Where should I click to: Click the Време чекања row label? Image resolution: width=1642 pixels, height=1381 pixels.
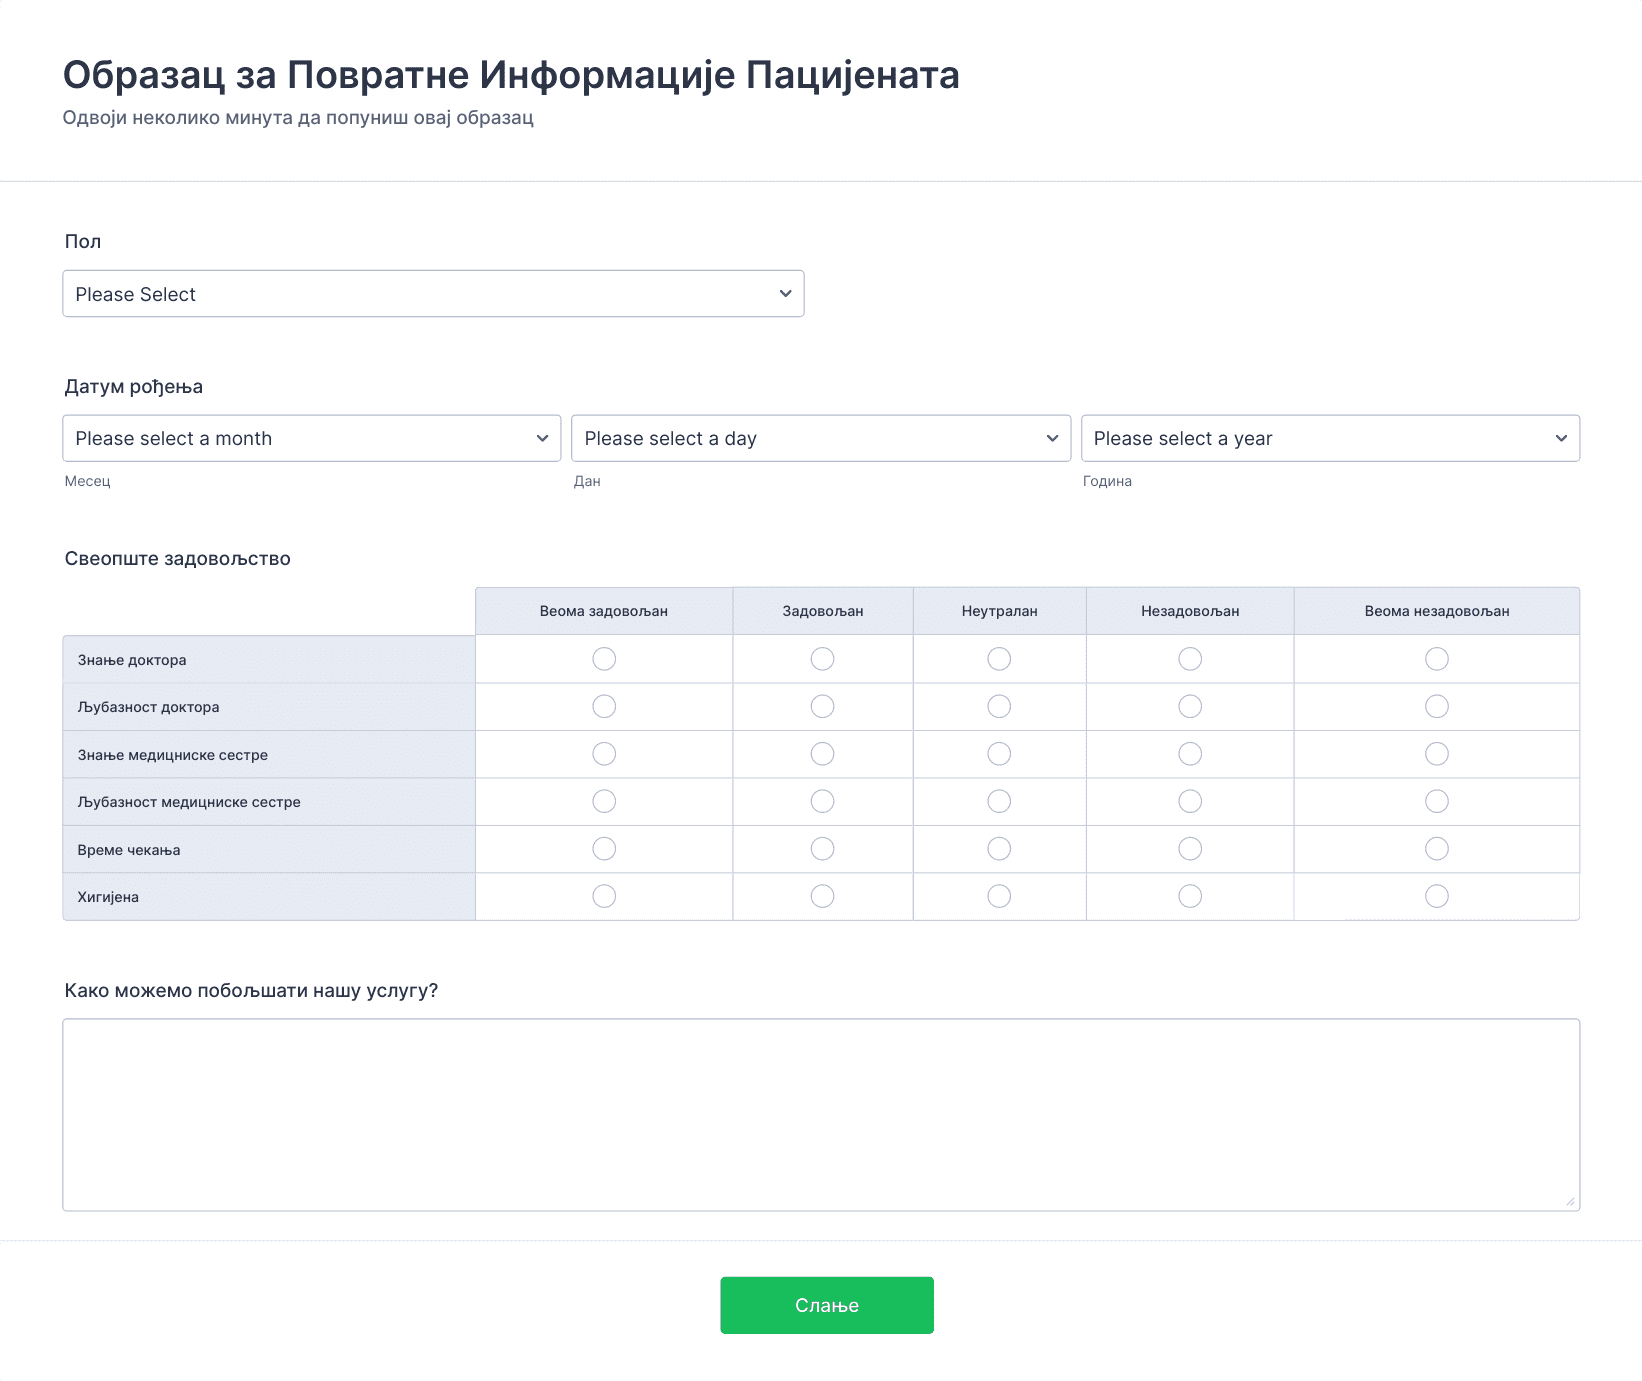click(129, 850)
